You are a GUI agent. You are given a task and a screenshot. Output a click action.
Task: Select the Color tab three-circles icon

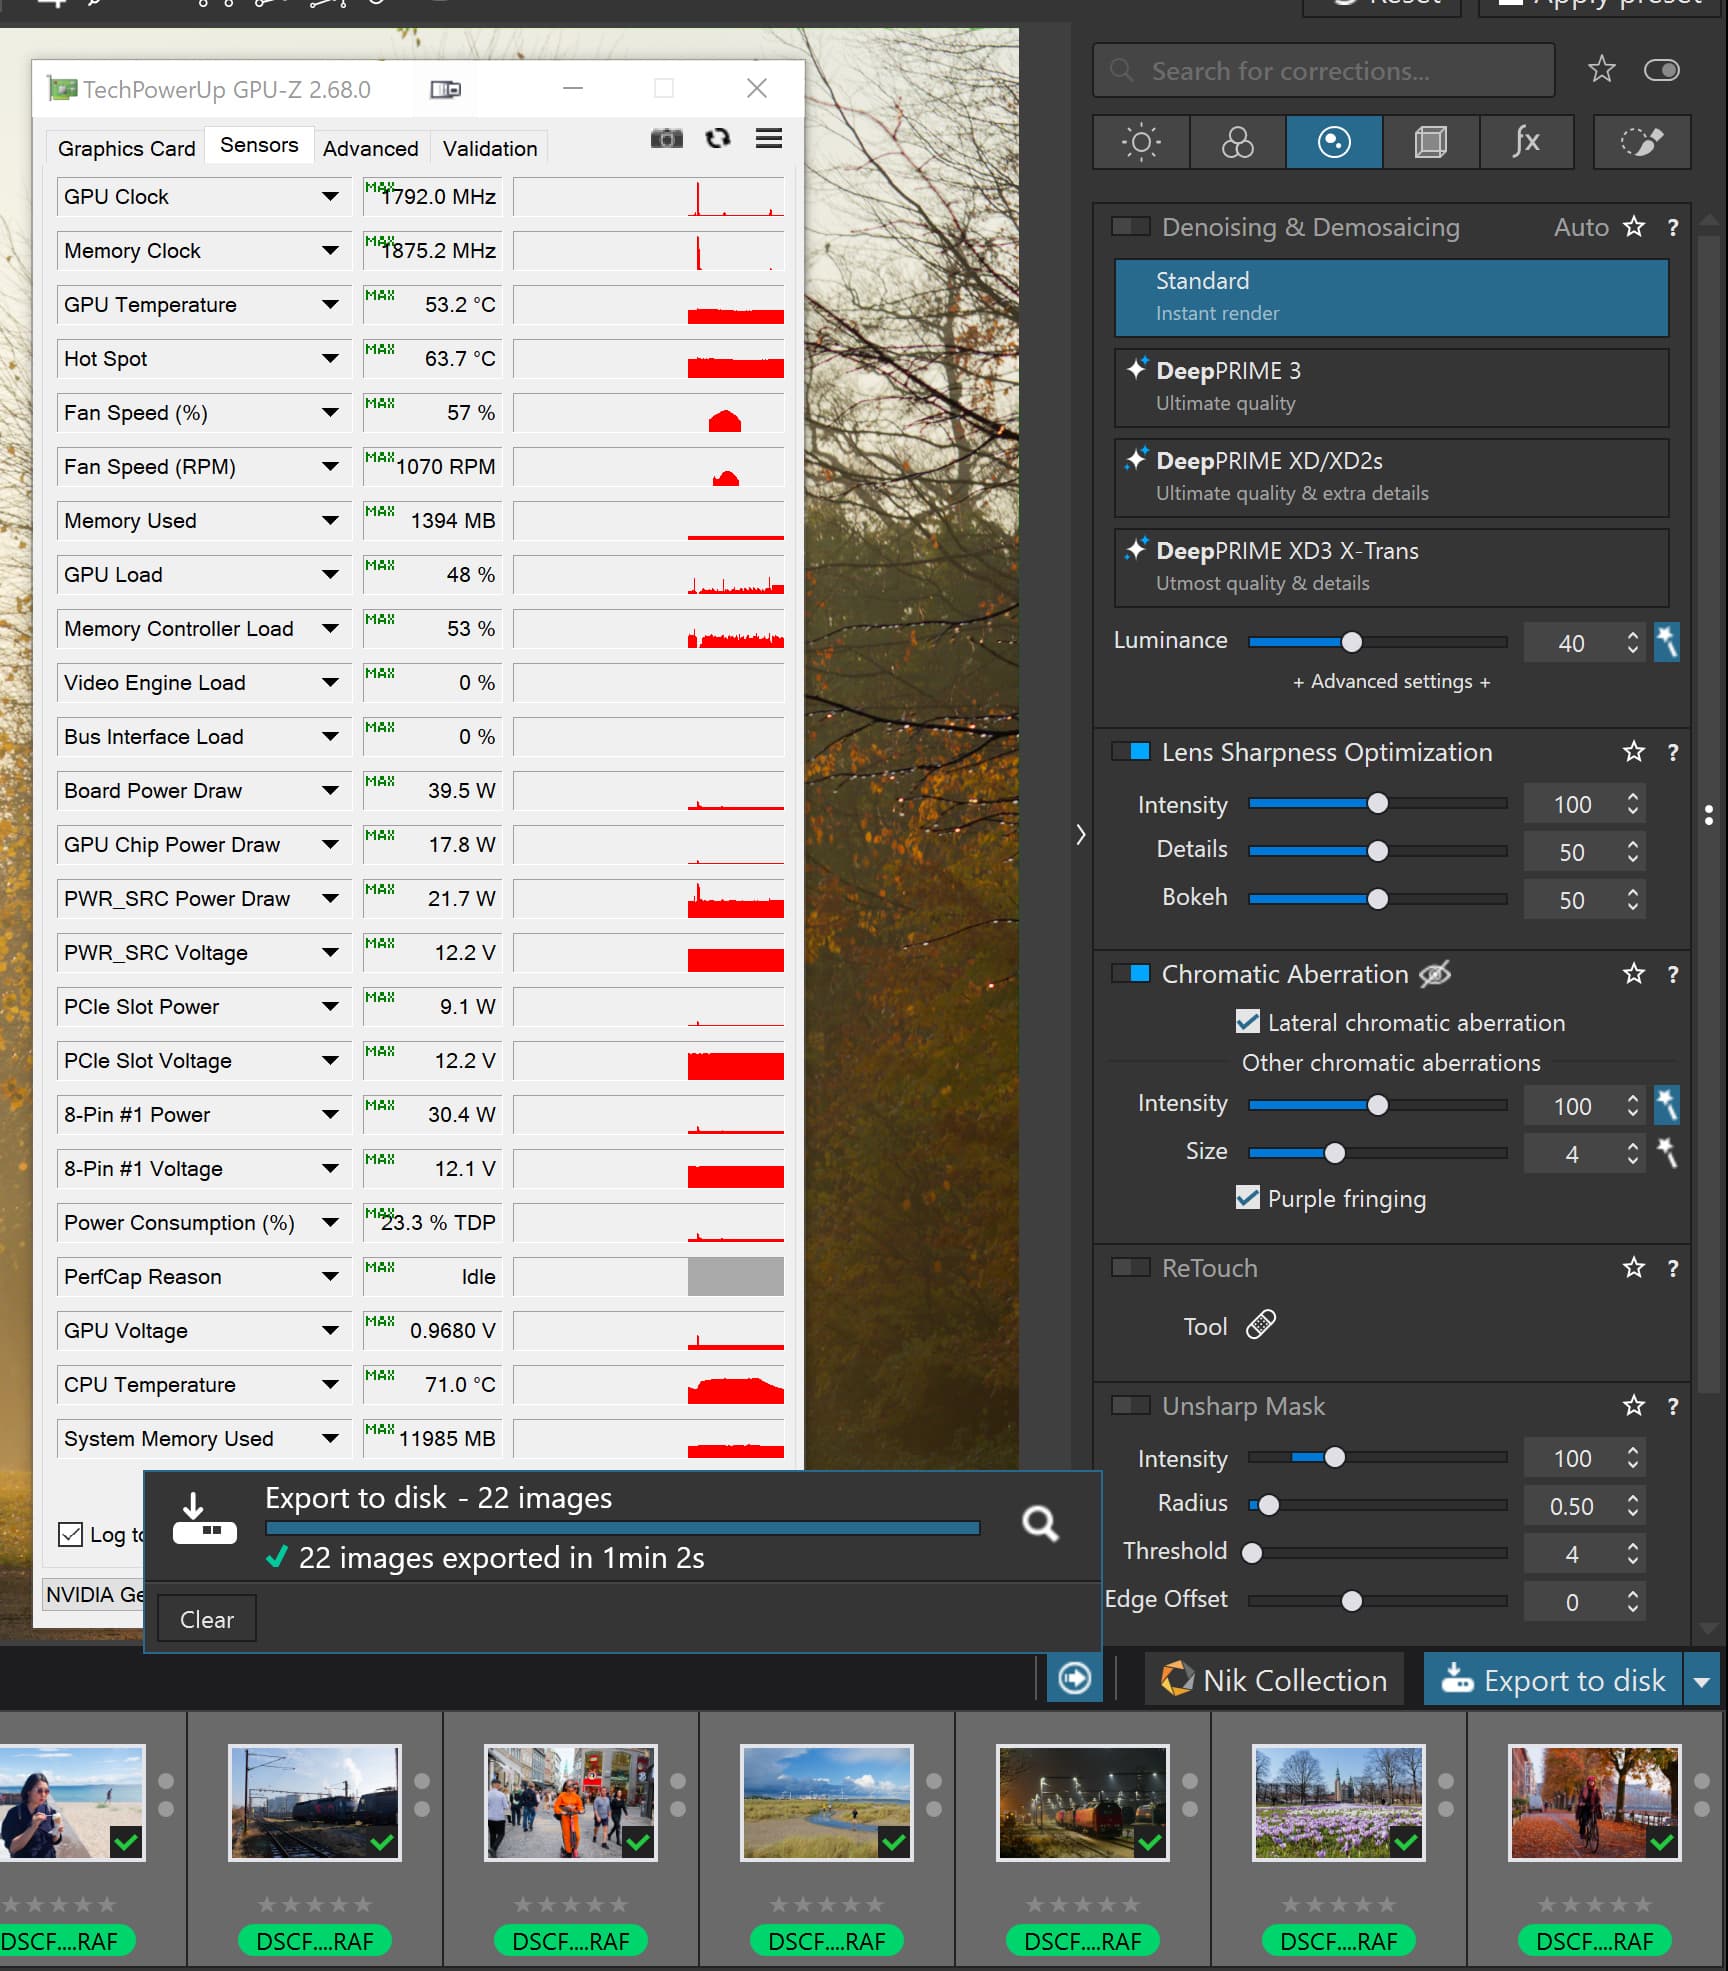pyautogui.click(x=1237, y=142)
